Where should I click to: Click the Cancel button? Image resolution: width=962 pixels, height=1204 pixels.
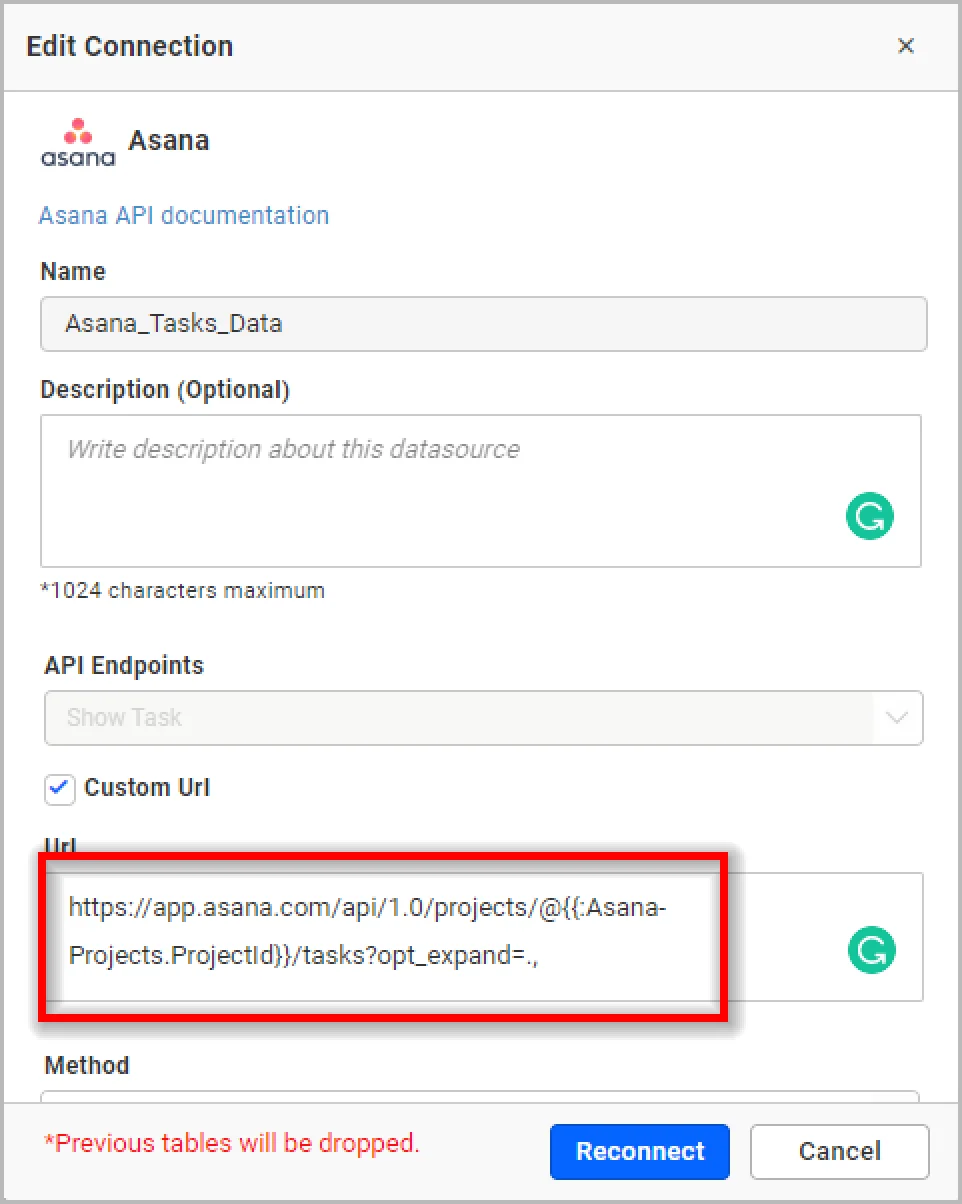pyautogui.click(x=839, y=1152)
